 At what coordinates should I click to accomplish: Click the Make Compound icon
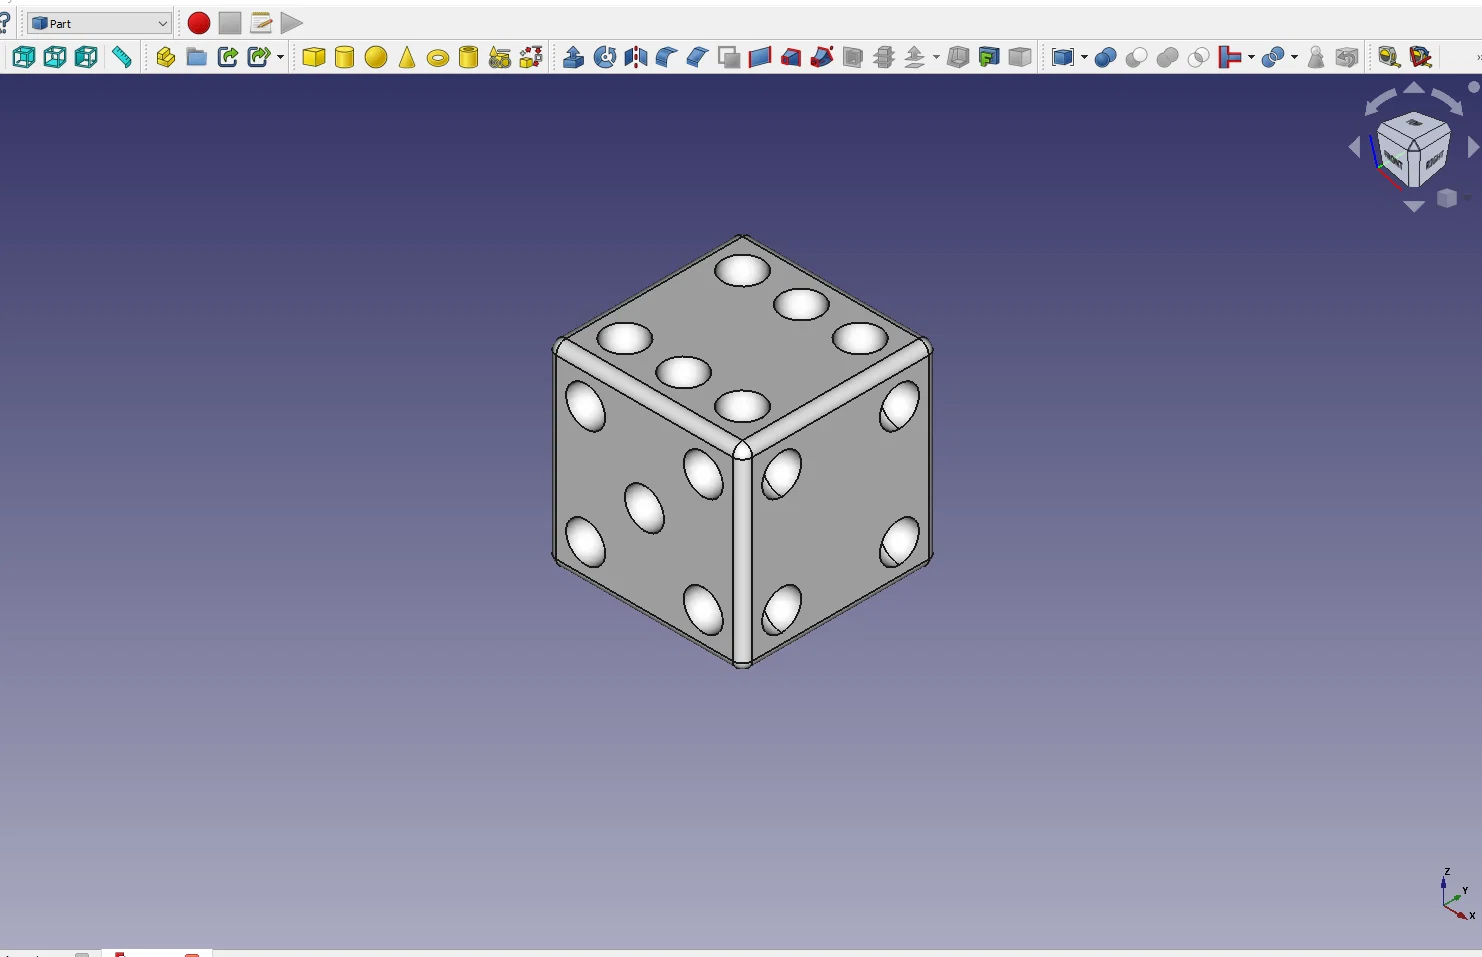coord(1062,57)
